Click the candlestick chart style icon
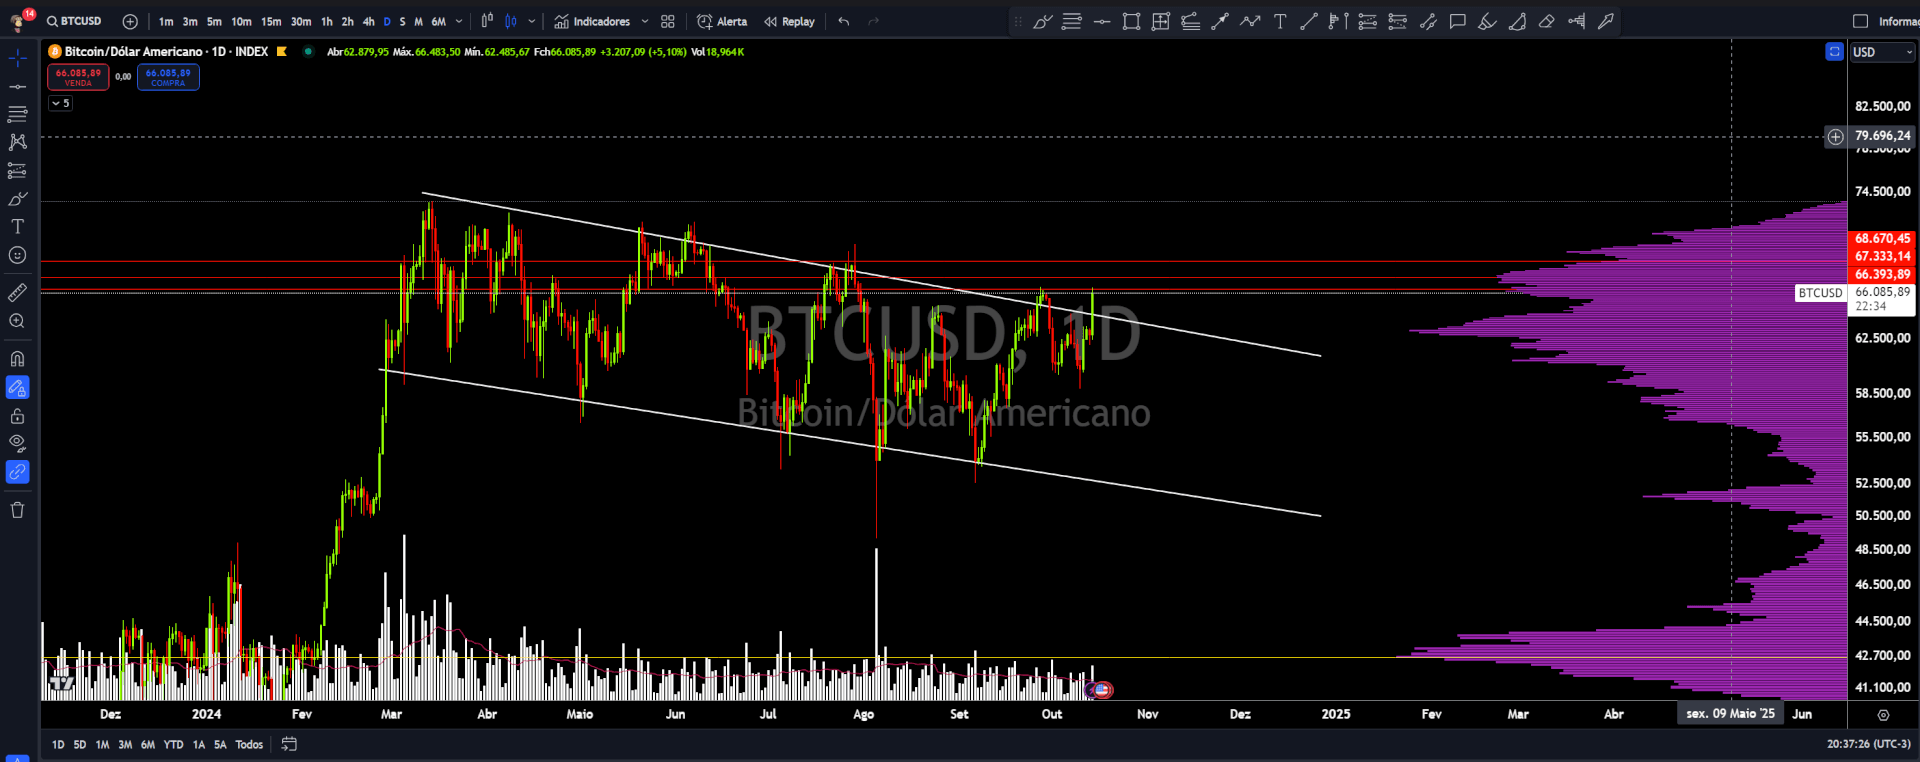 (511, 21)
